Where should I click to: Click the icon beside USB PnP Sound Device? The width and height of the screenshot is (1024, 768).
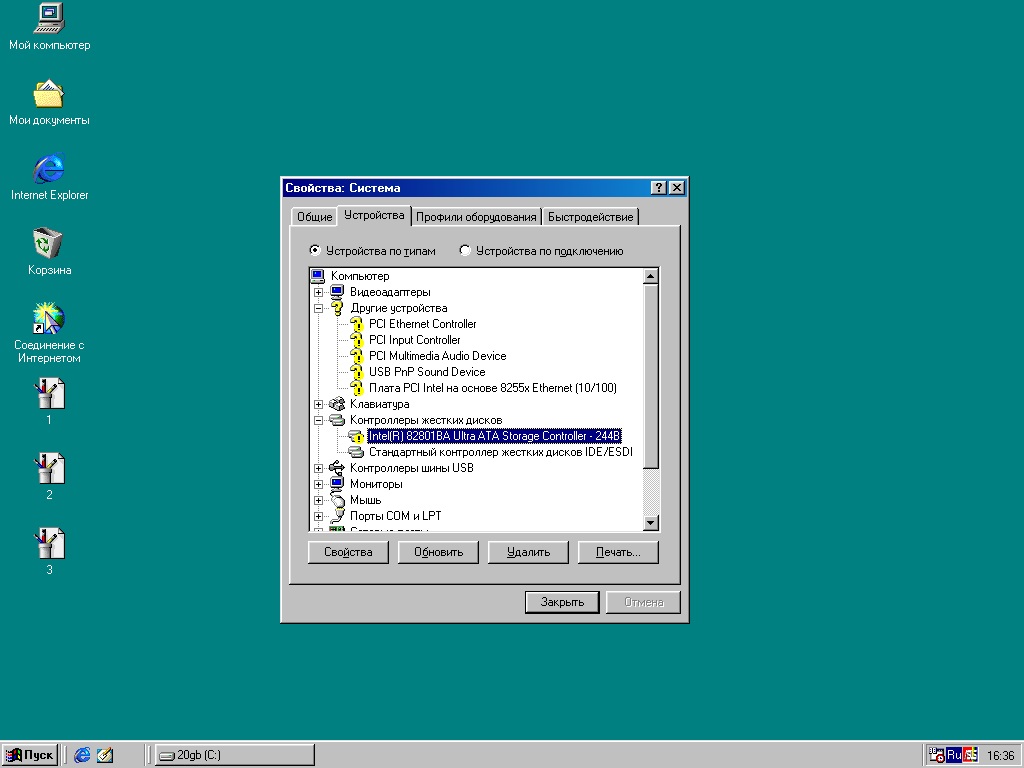pyautogui.click(x=357, y=372)
